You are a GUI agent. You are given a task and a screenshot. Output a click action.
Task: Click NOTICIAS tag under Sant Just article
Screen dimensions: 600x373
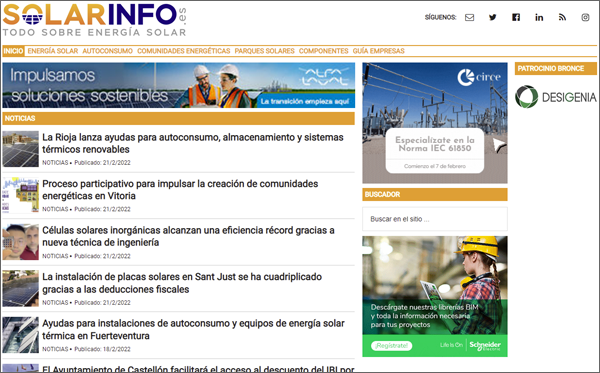55,303
